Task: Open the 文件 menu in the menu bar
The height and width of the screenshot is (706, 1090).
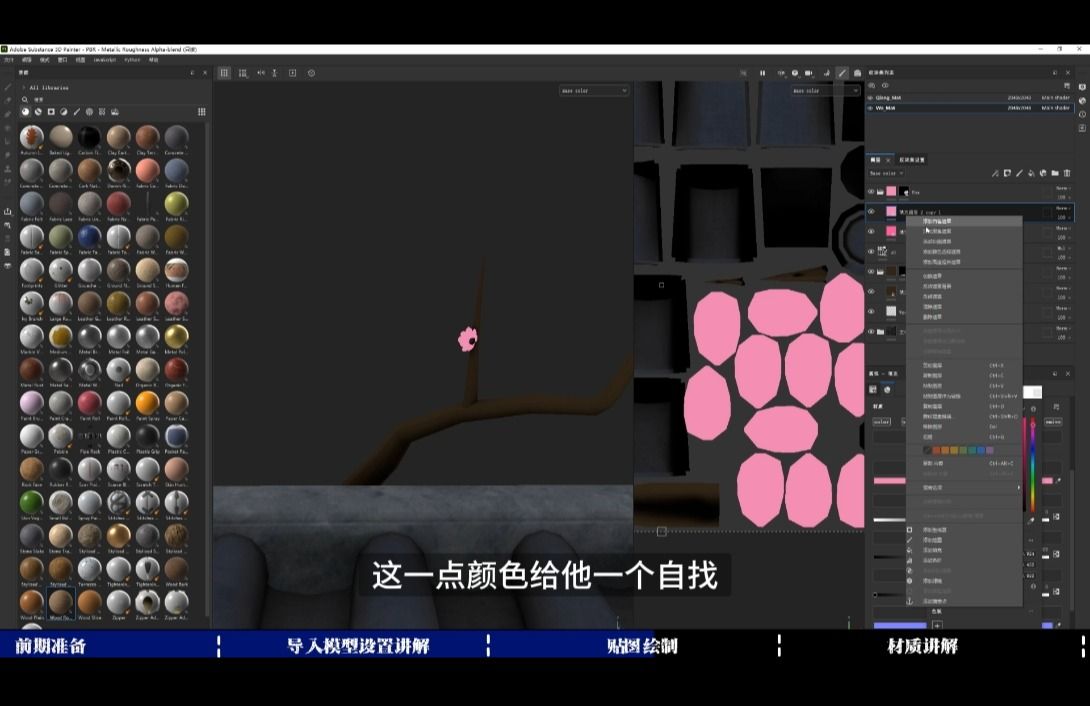Action: pos(10,58)
